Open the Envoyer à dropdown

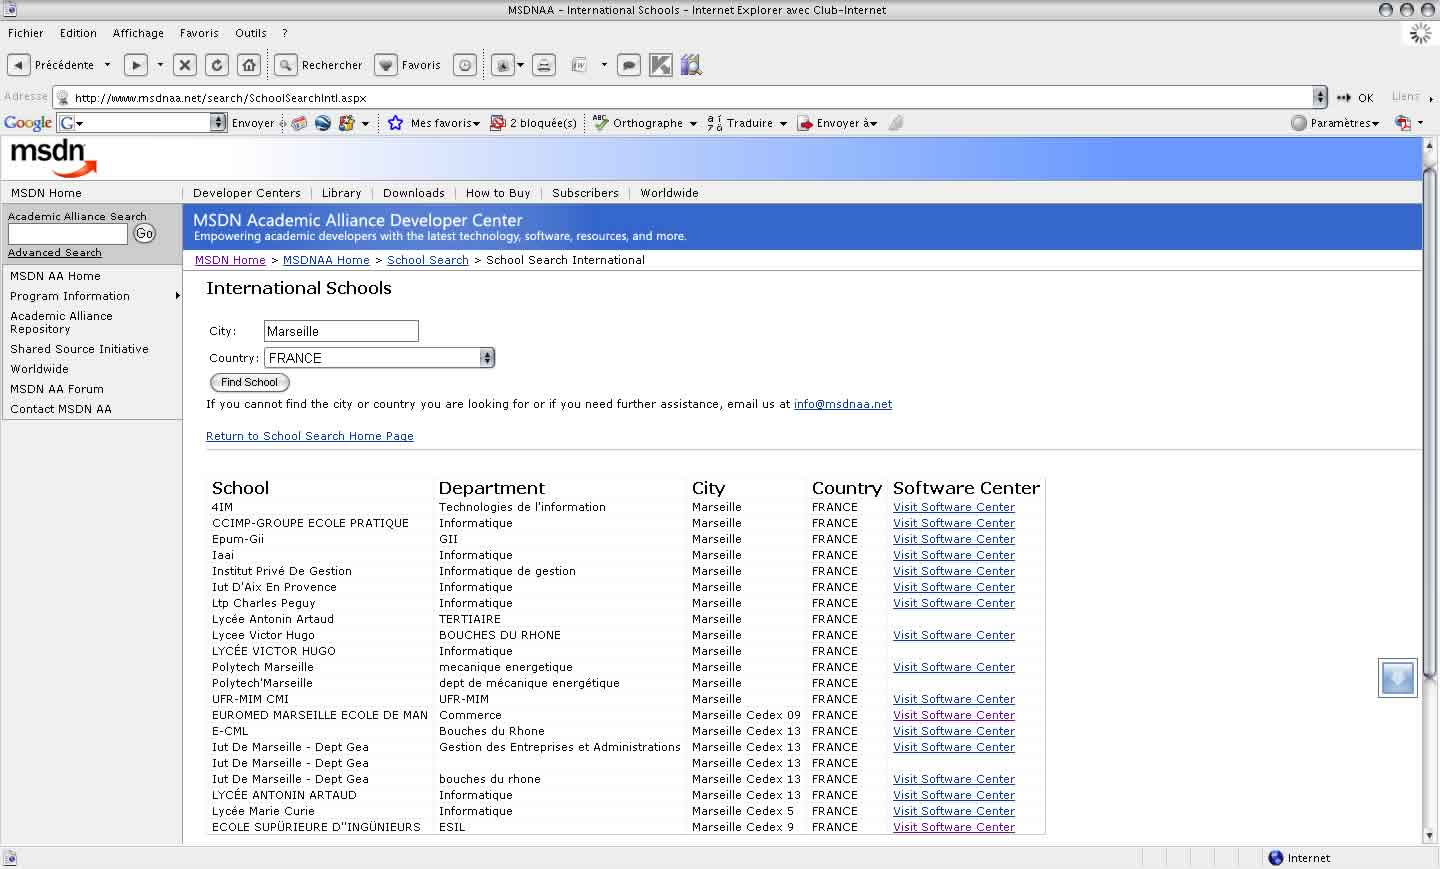click(x=873, y=124)
